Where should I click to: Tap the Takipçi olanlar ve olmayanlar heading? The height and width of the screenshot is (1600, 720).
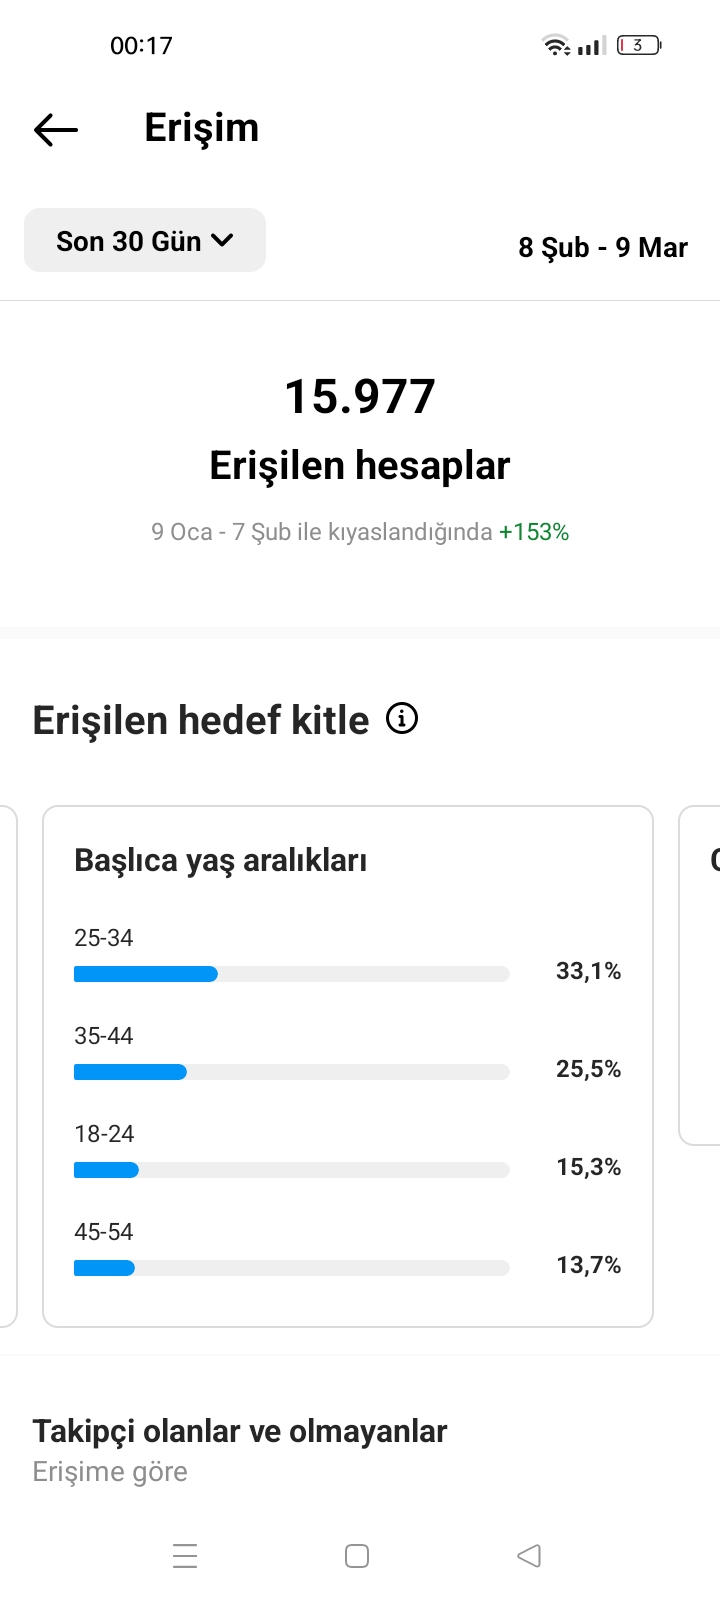point(240,1431)
